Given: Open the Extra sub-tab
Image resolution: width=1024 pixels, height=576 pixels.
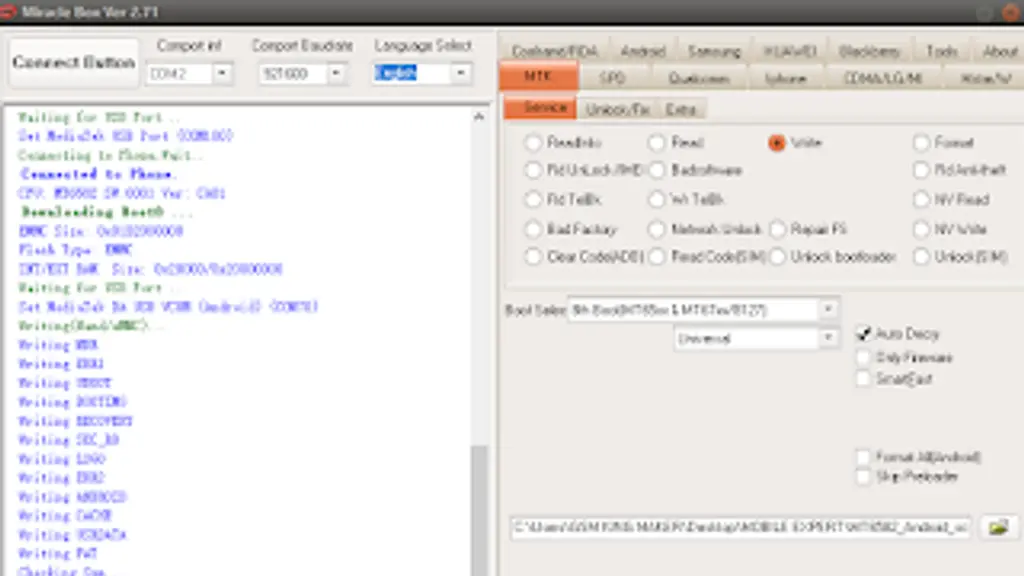Looking at the screenshot, I should 680,110.
